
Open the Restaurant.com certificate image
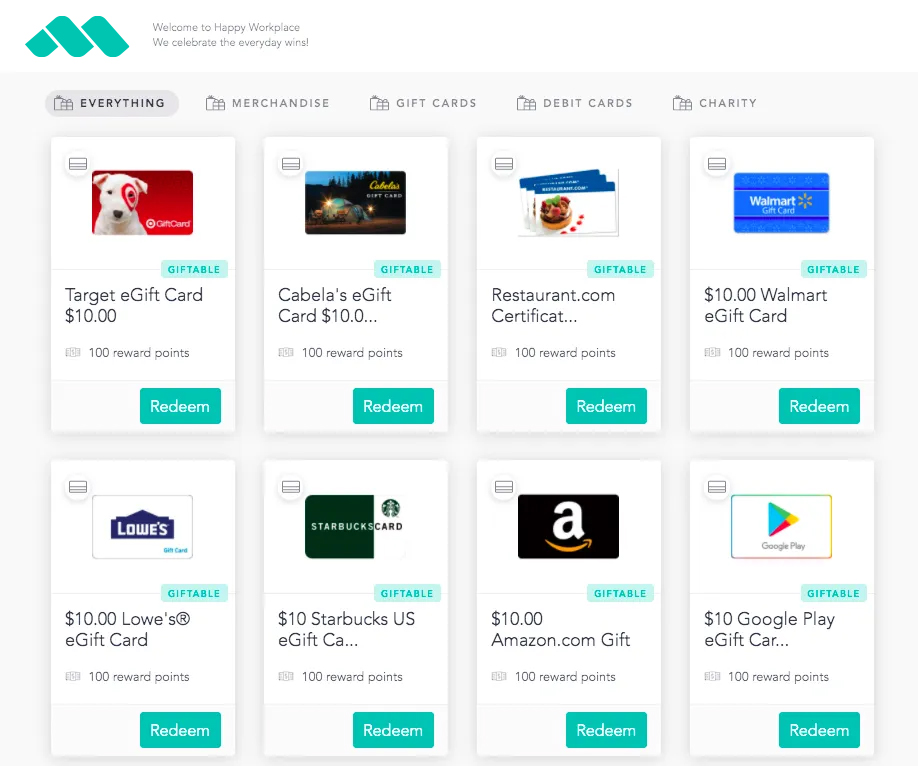tap(568, 203)
